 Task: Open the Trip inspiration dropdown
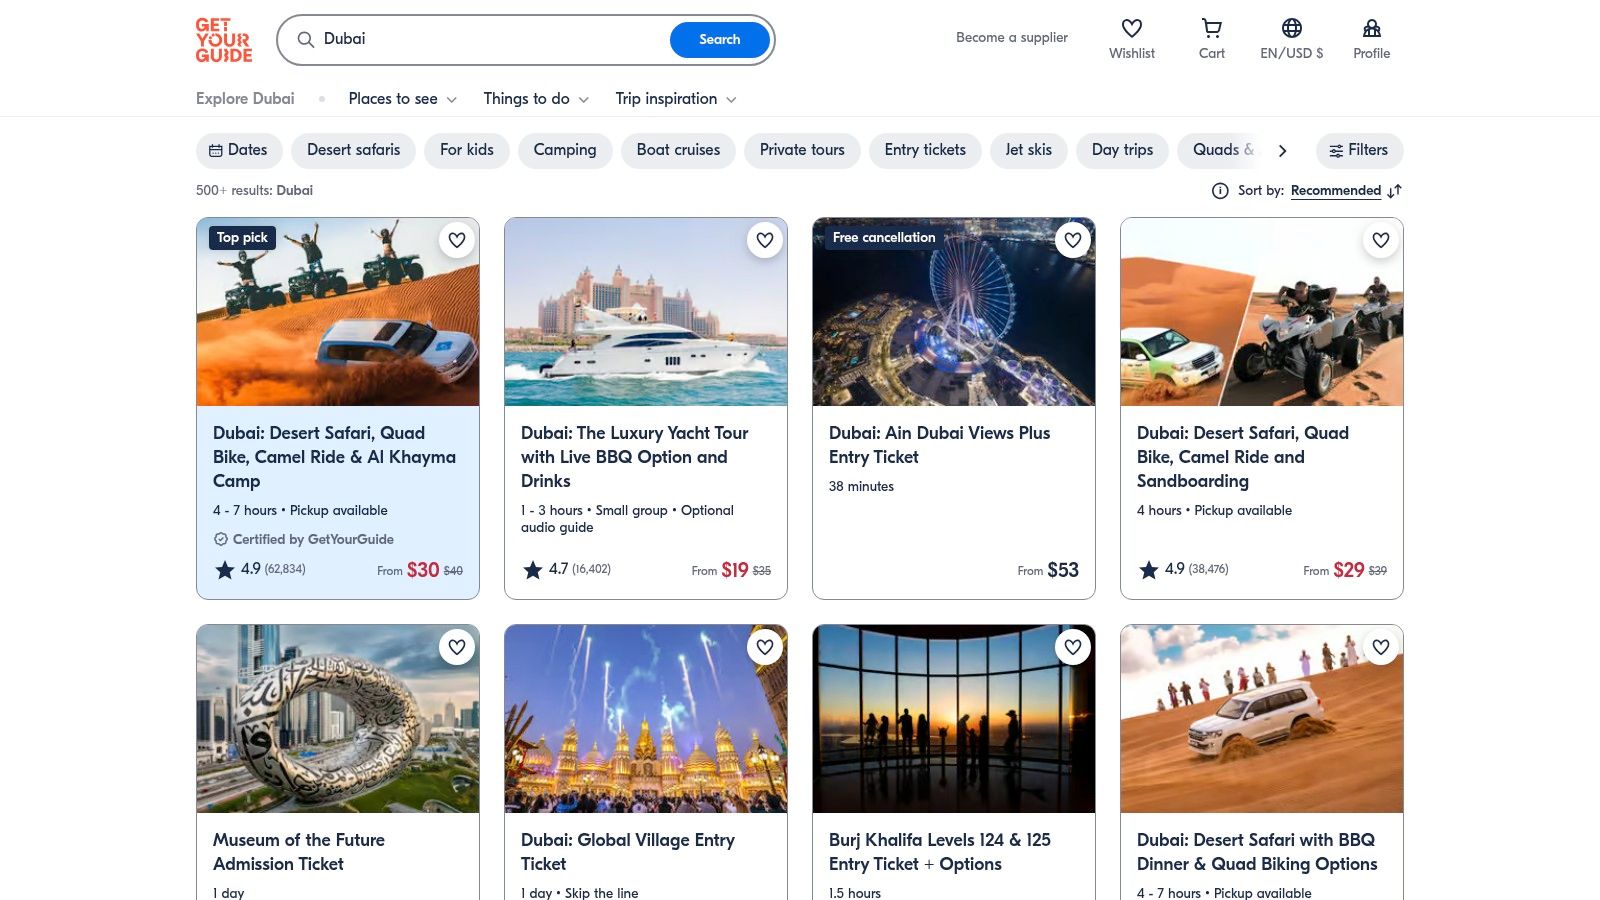click(675, 99)
